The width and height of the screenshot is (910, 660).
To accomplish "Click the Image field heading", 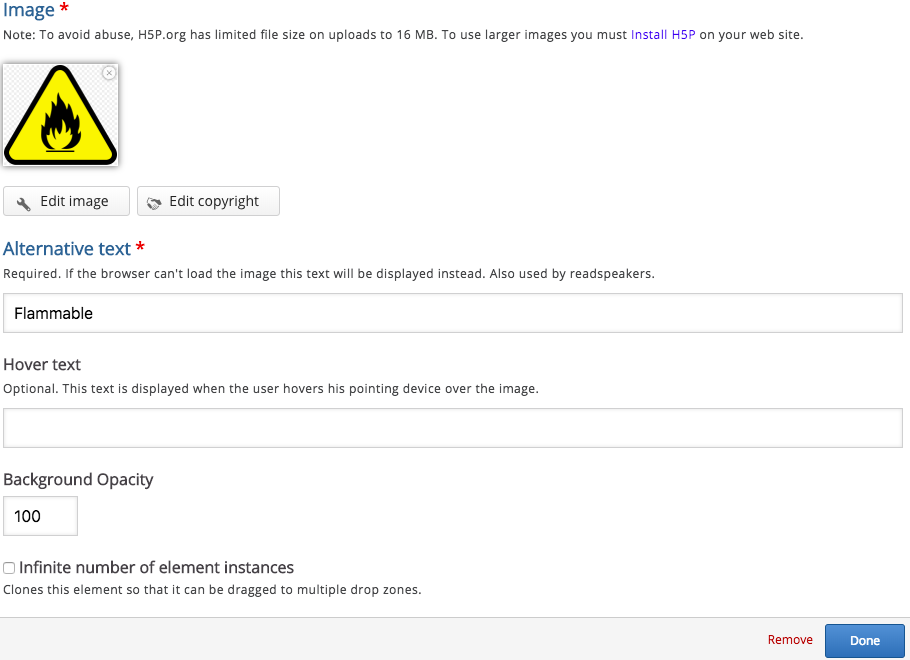I will pyautogui.click(x=29, y=10).
